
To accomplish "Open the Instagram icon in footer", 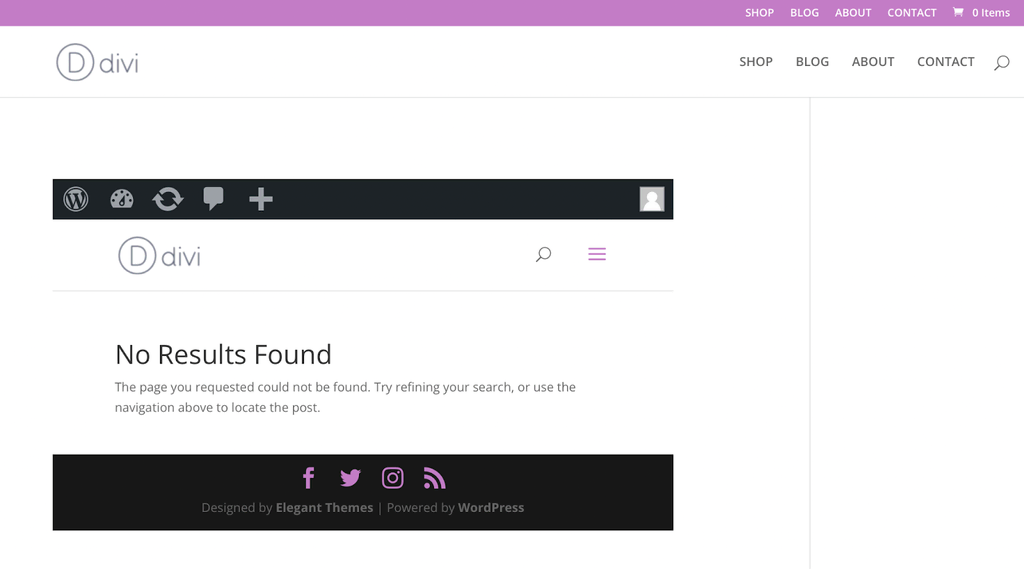I will click(x=392, y=478).
